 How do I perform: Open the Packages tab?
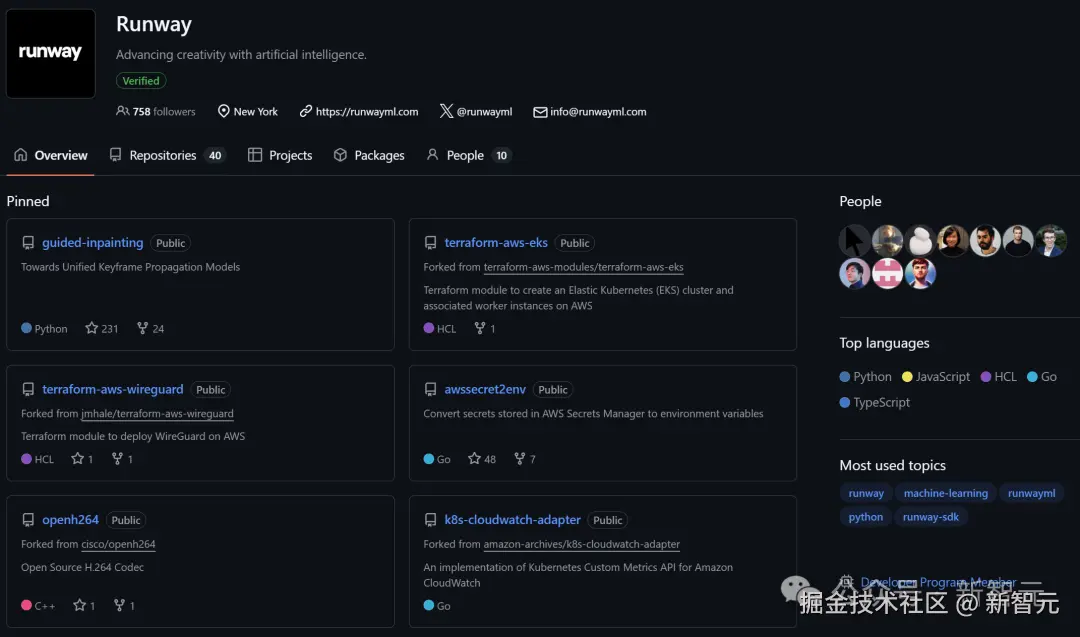[x=368, y=156]
